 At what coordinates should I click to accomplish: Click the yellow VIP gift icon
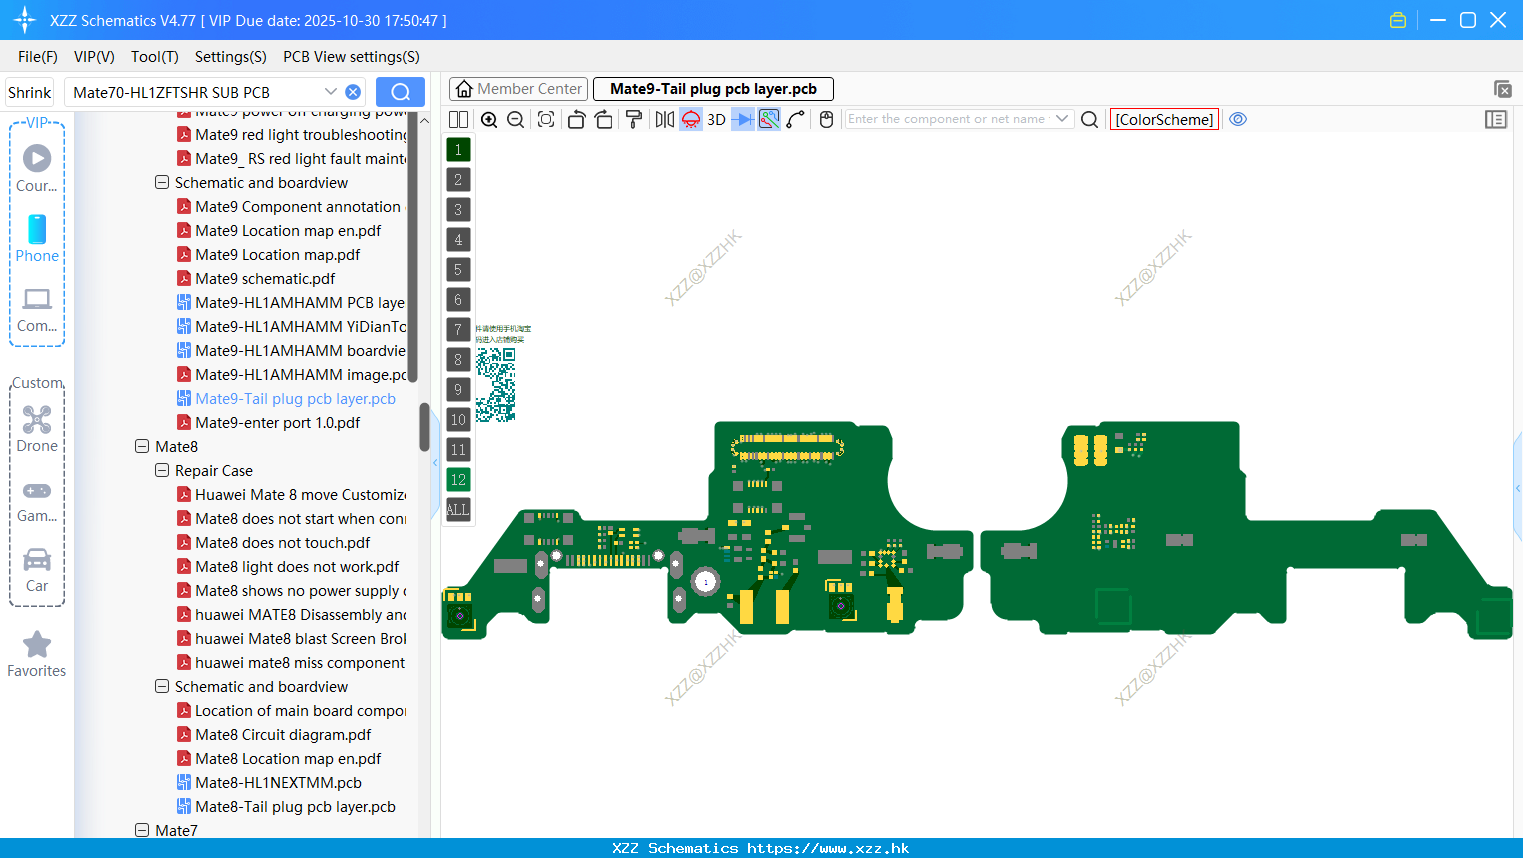tap(1398, 20)
